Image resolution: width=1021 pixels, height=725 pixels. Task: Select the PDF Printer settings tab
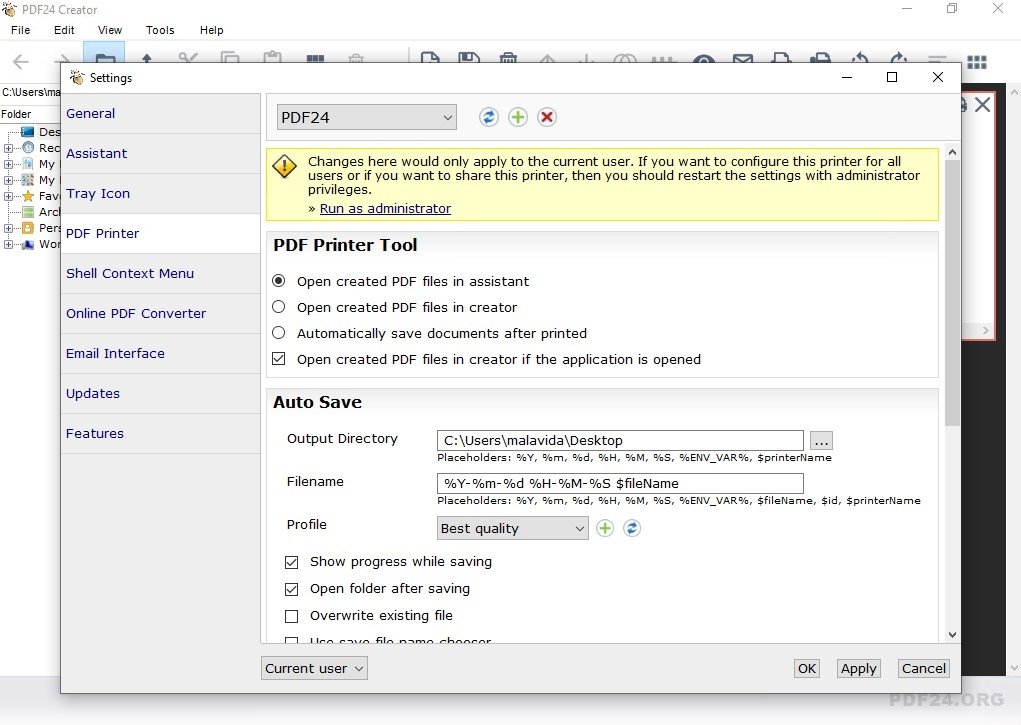(160, 233)
